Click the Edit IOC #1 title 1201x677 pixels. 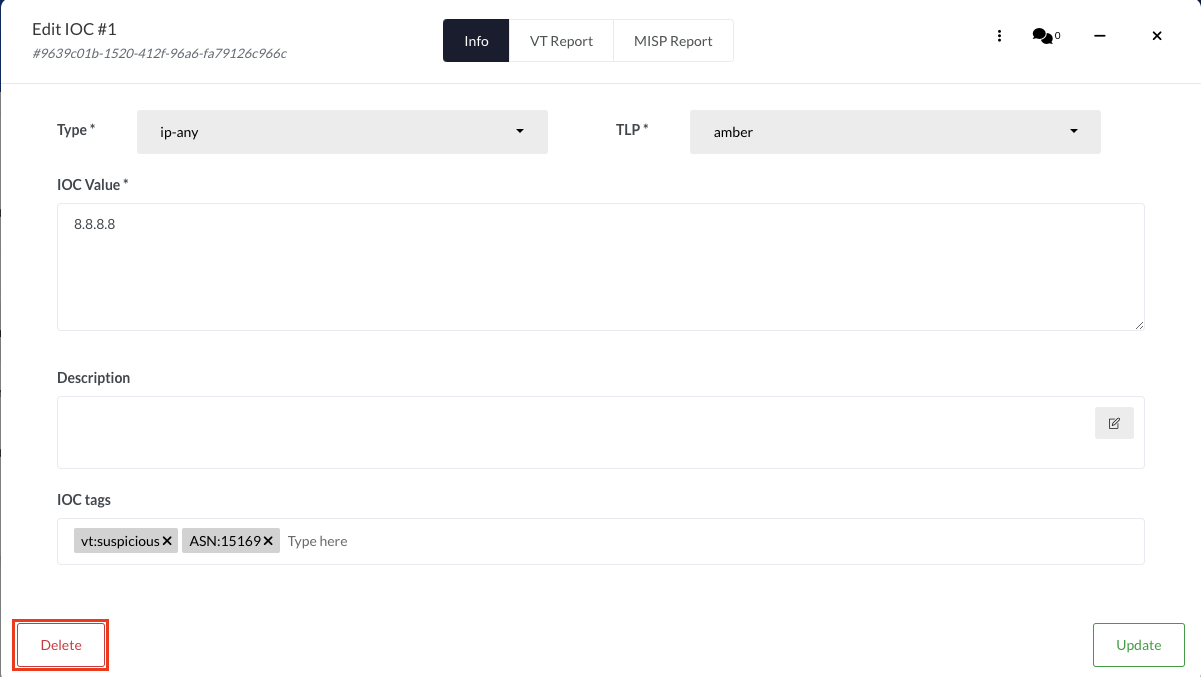point(75,29)
